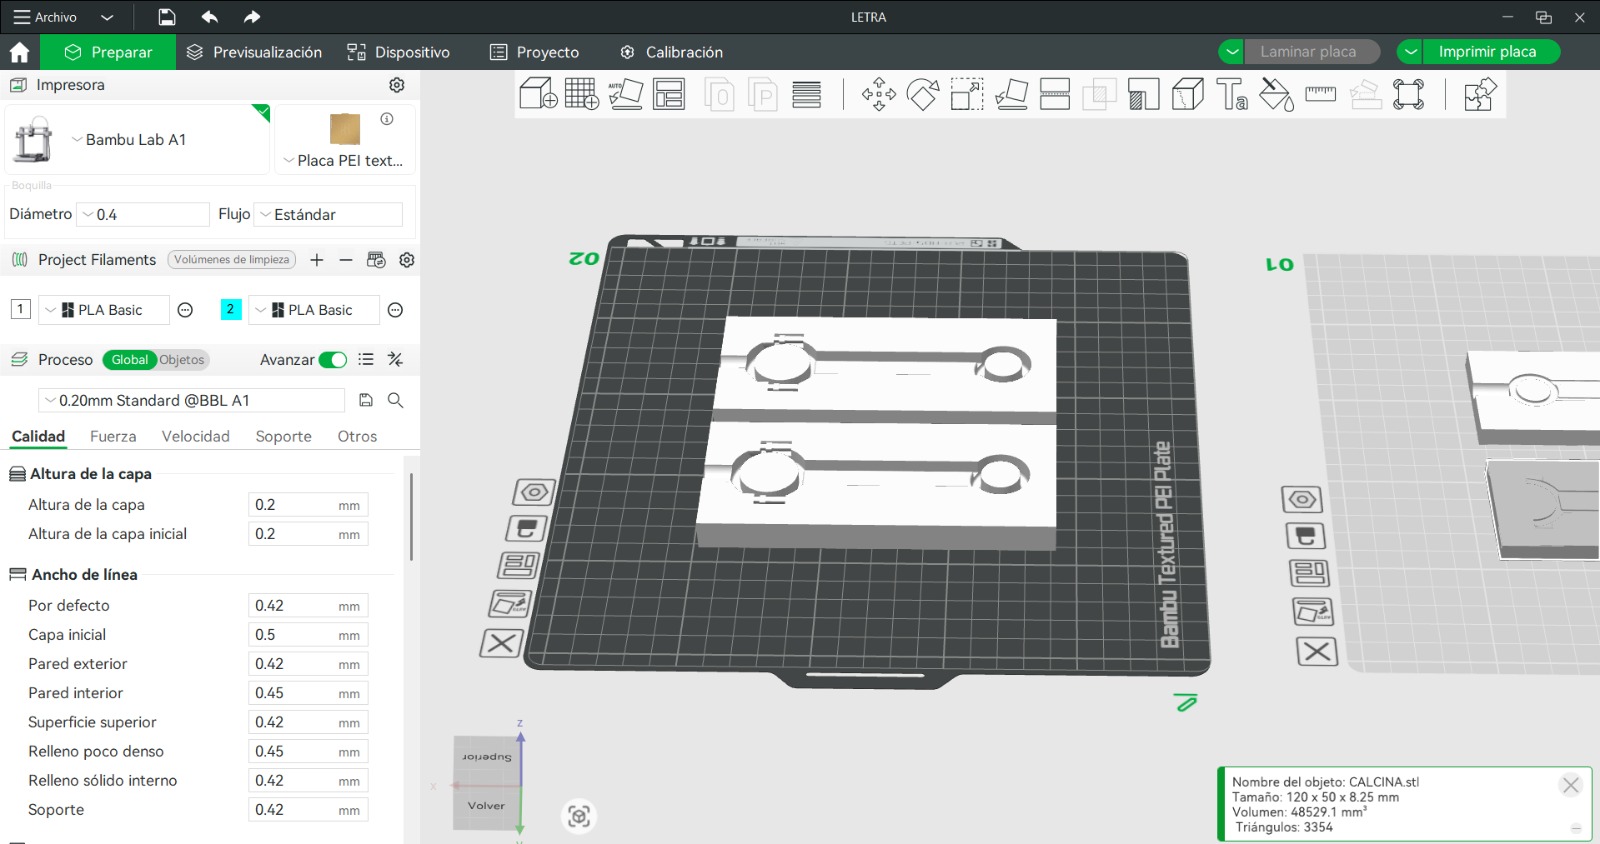
Task: Click the save icon in the title bar
Action: pyautogui.click(x=167, y=17)
